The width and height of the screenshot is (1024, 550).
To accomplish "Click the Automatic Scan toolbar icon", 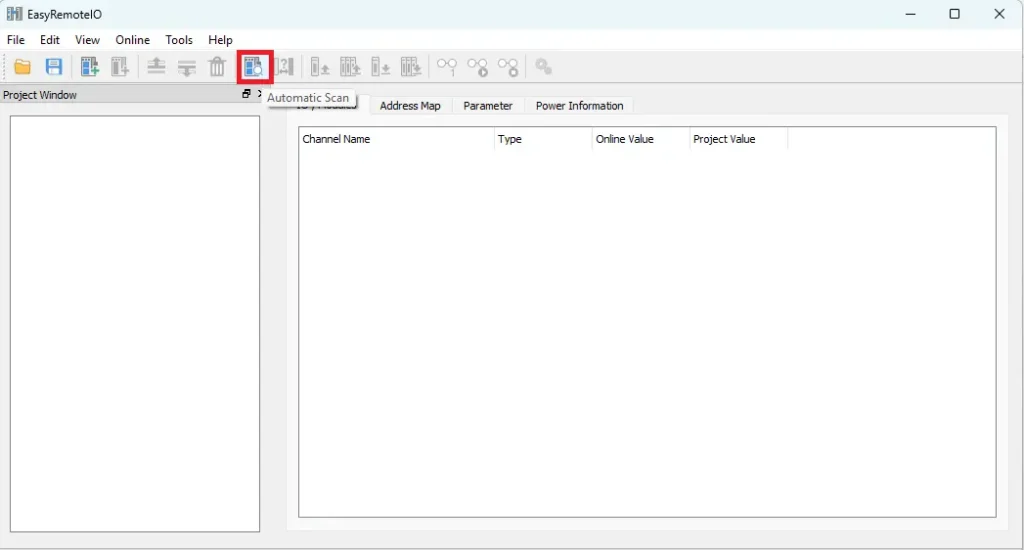I will point(254,67).
